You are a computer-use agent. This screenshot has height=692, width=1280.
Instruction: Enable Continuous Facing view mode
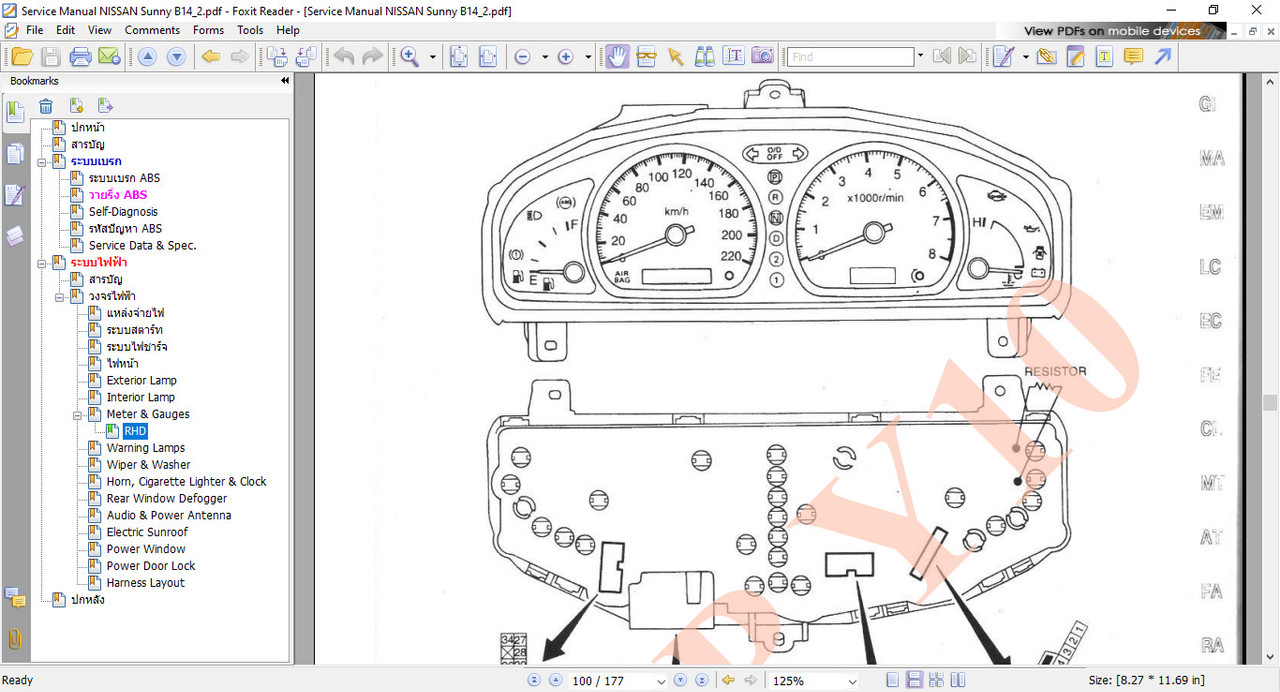click(x=936, y=680)
